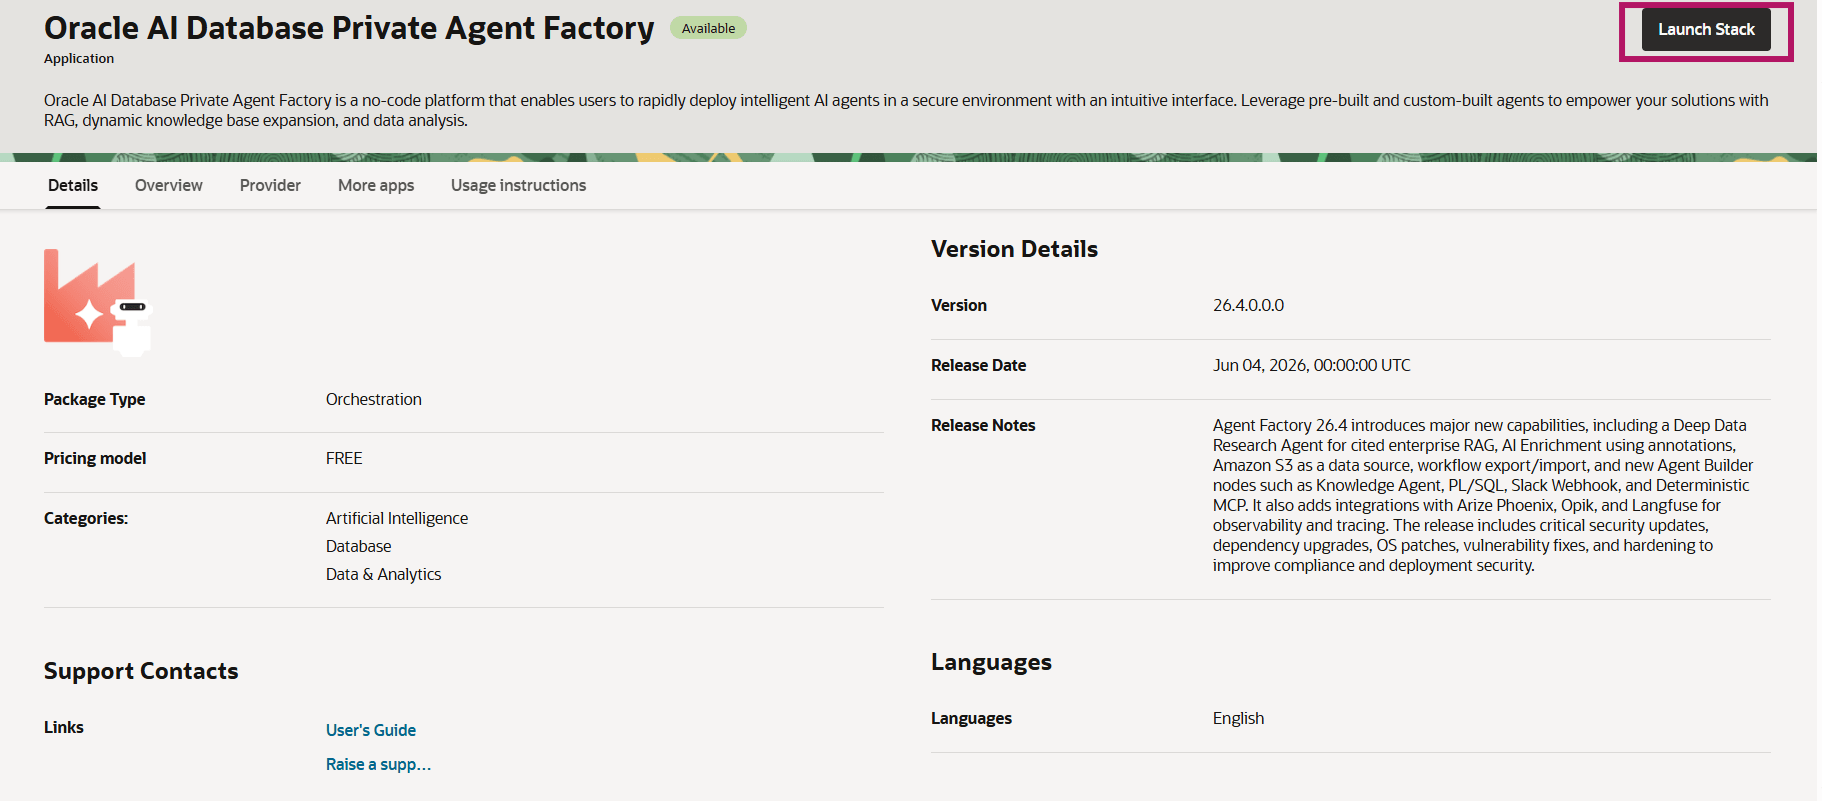Open the Provider tab
1822x801 pixels.
(270, 185)
